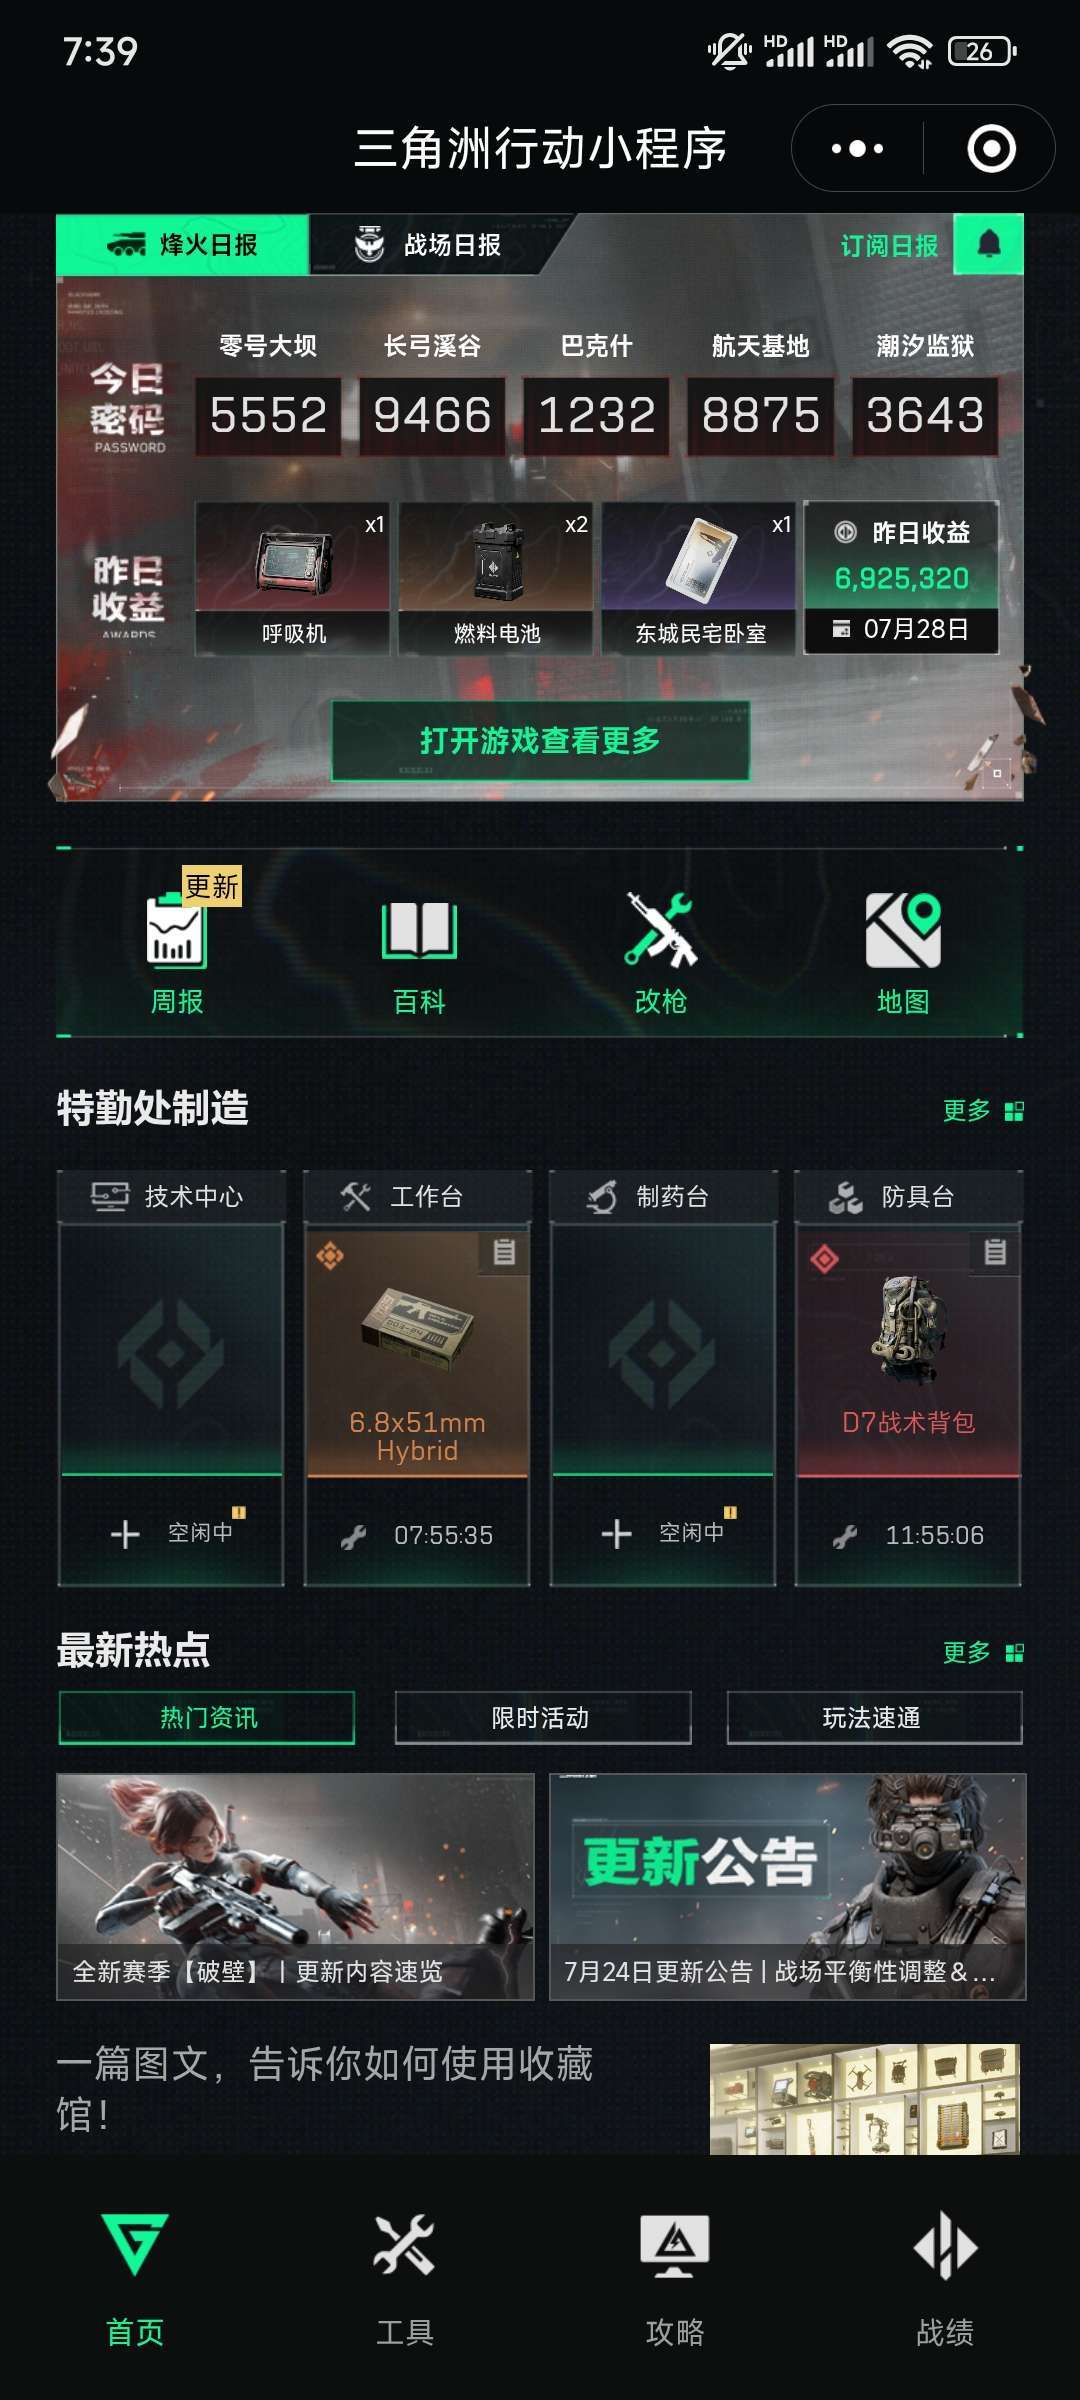This screenshot has width=1080, height=2400.
Task: Click the 打开游戏查看更多 button
Action: (x=541, y=741)
